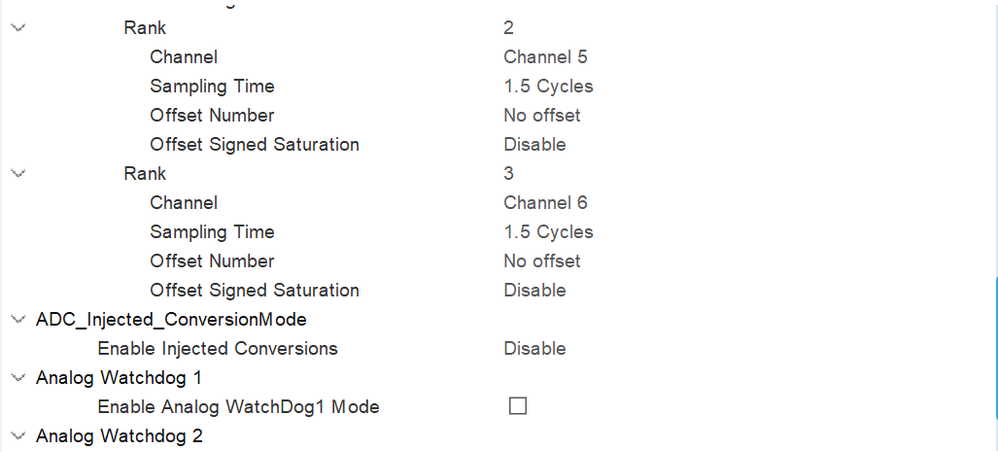Click Rank 2 Offset Signed Saturation Disable value
Screen dimensions: 998x452
pos(535,144)
